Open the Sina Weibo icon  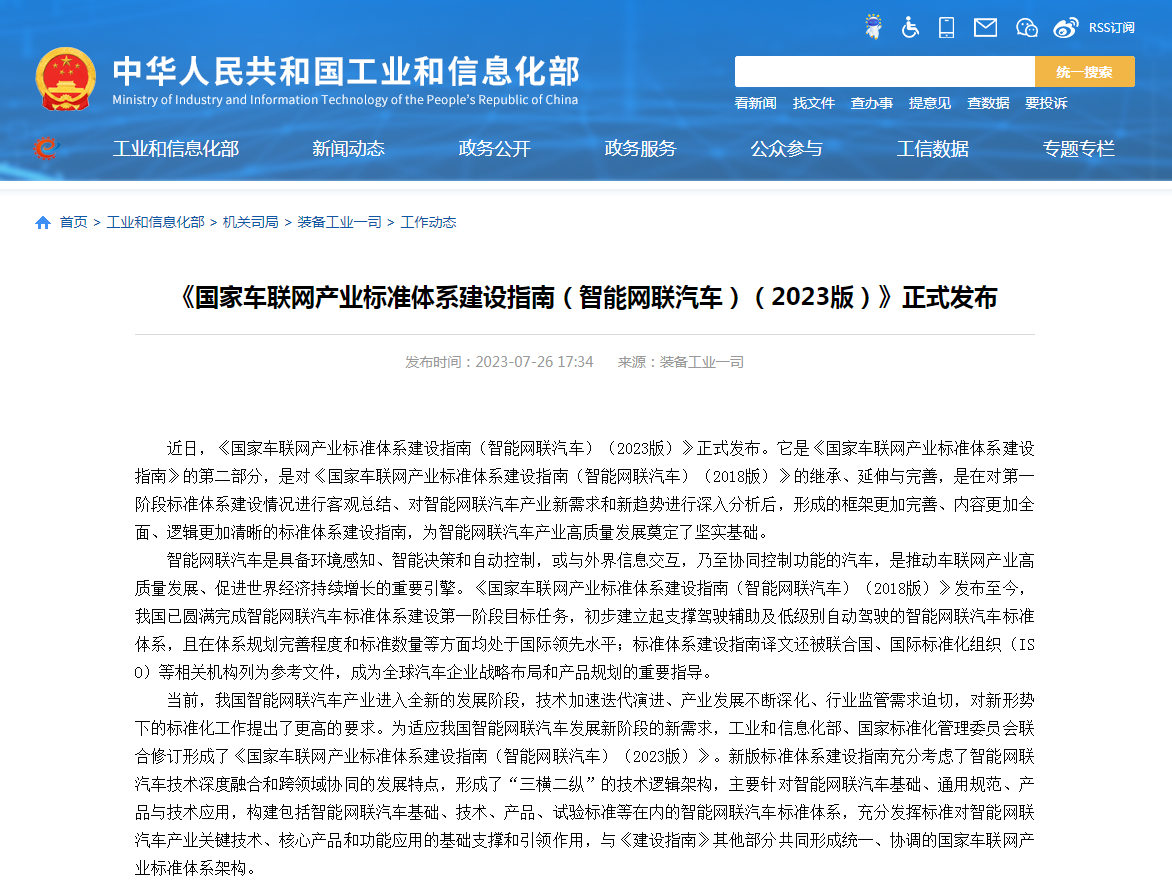(1064, 27)
